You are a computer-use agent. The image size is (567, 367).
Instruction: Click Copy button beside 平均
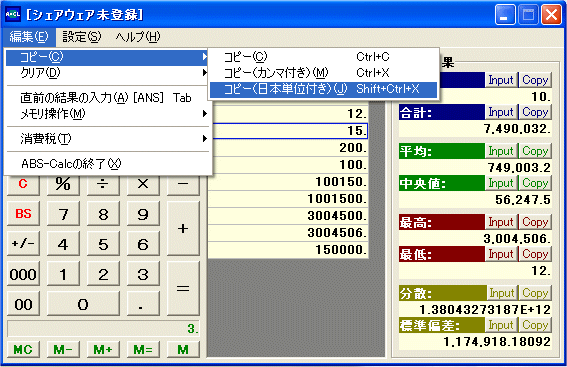coord(535,151)
